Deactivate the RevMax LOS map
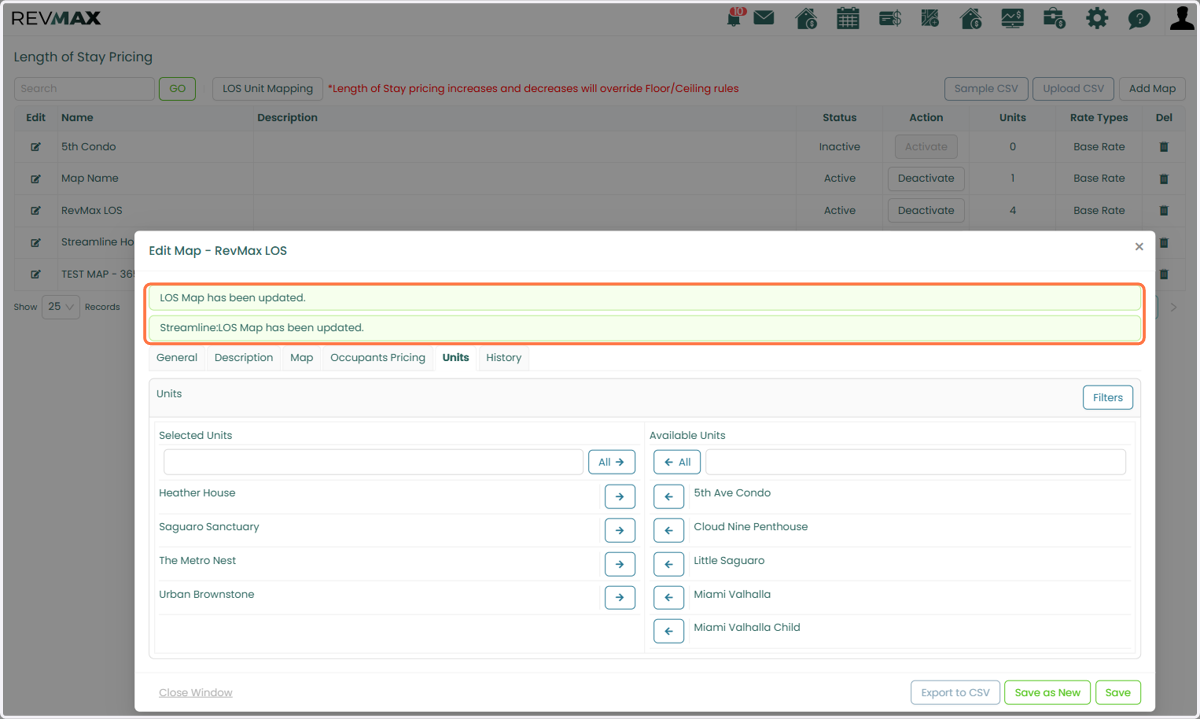This screenshot has height=719, width=1200. point(926,211)
